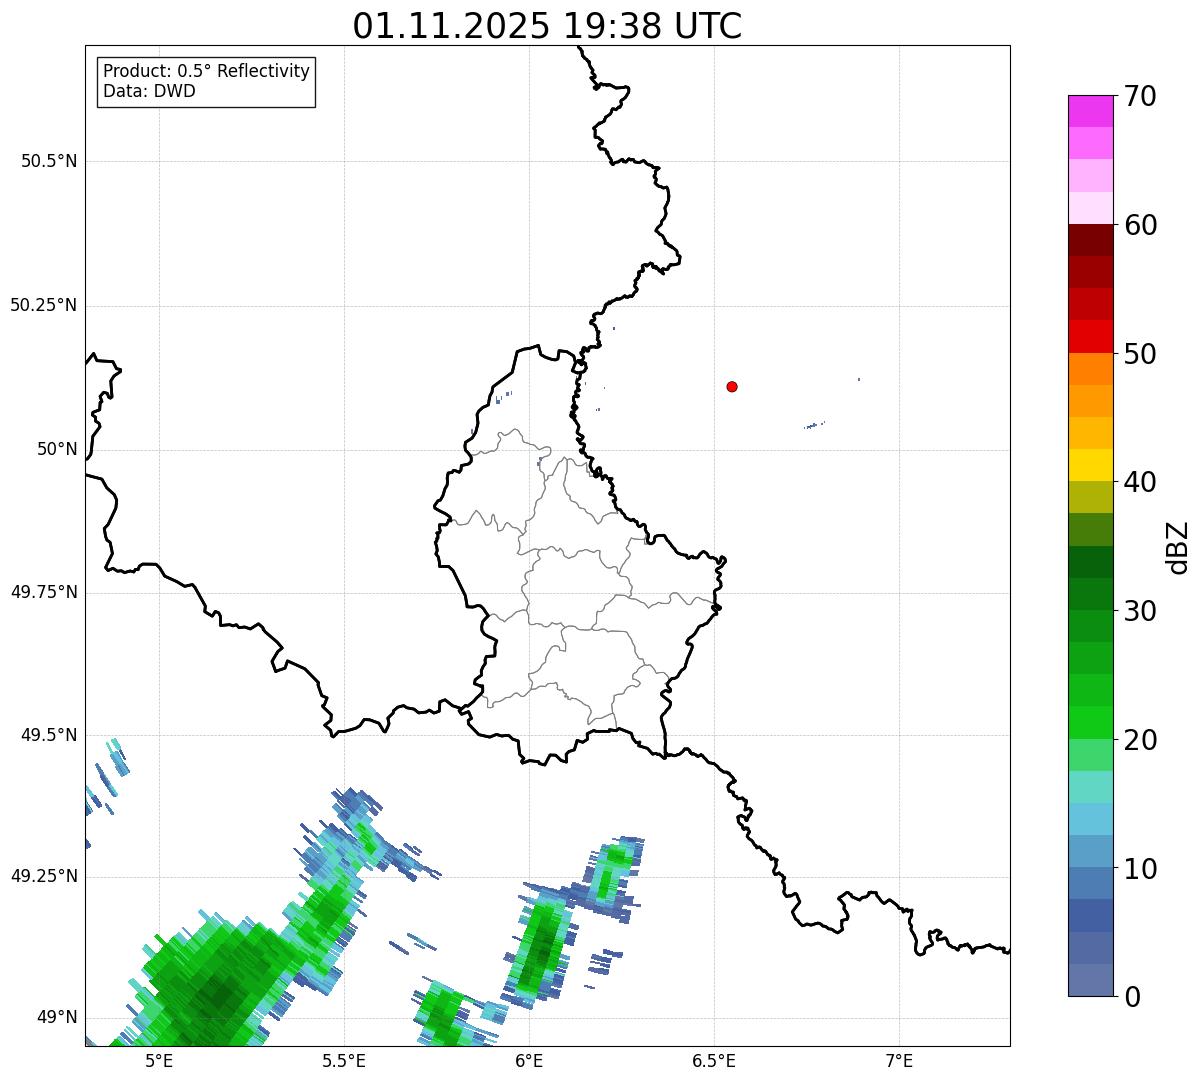Click the Product 0.5° Reflectivity info box
Viewport: 1202px width, 1081px height.
click(x=206, y=82)
